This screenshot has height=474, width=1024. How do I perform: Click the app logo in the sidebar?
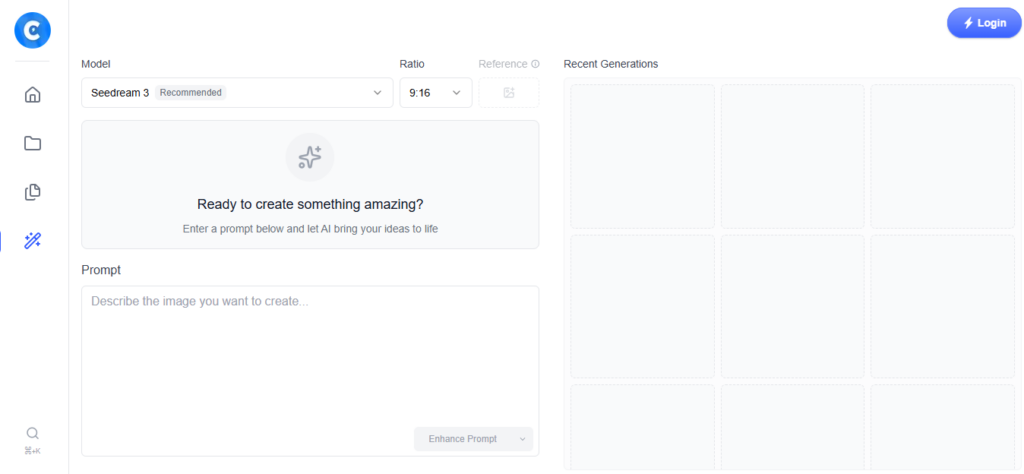[32, 31]
